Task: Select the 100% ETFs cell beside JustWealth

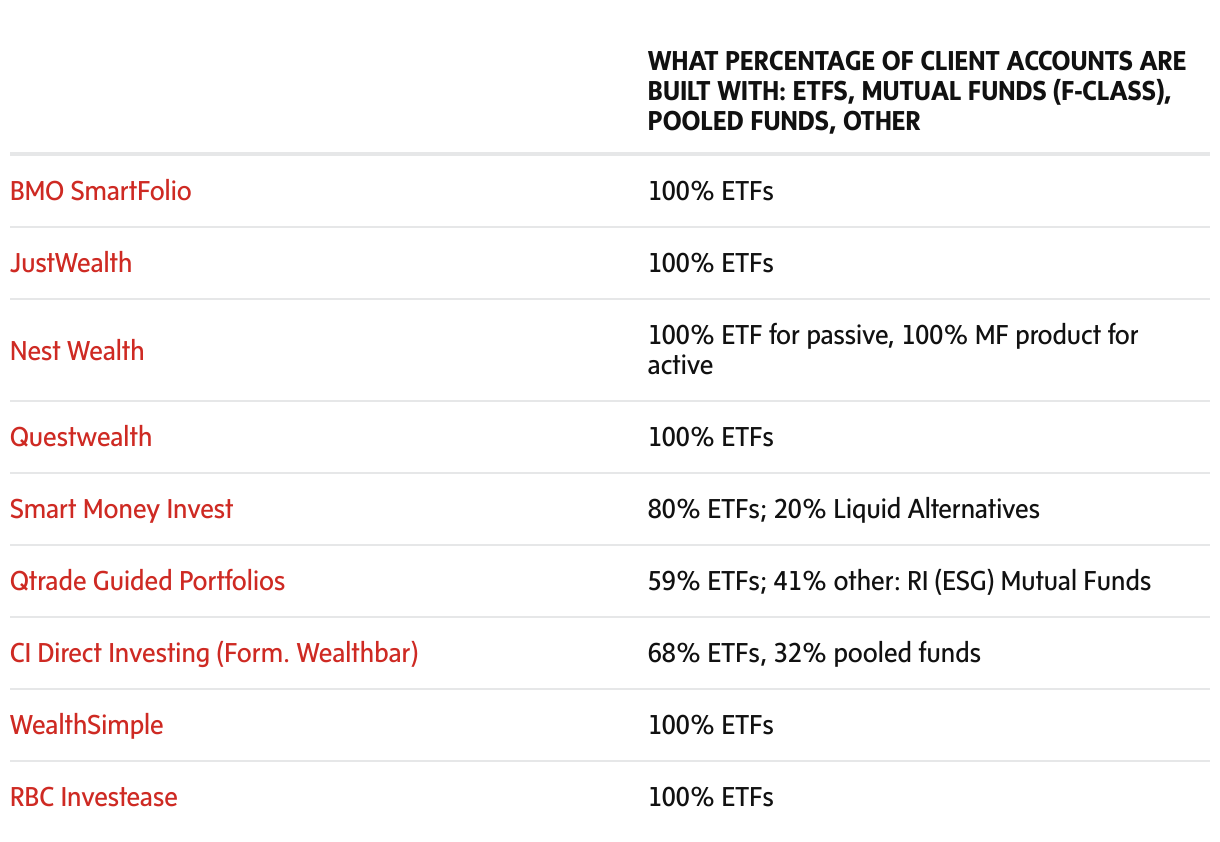Action: click(x=710, y=263)
